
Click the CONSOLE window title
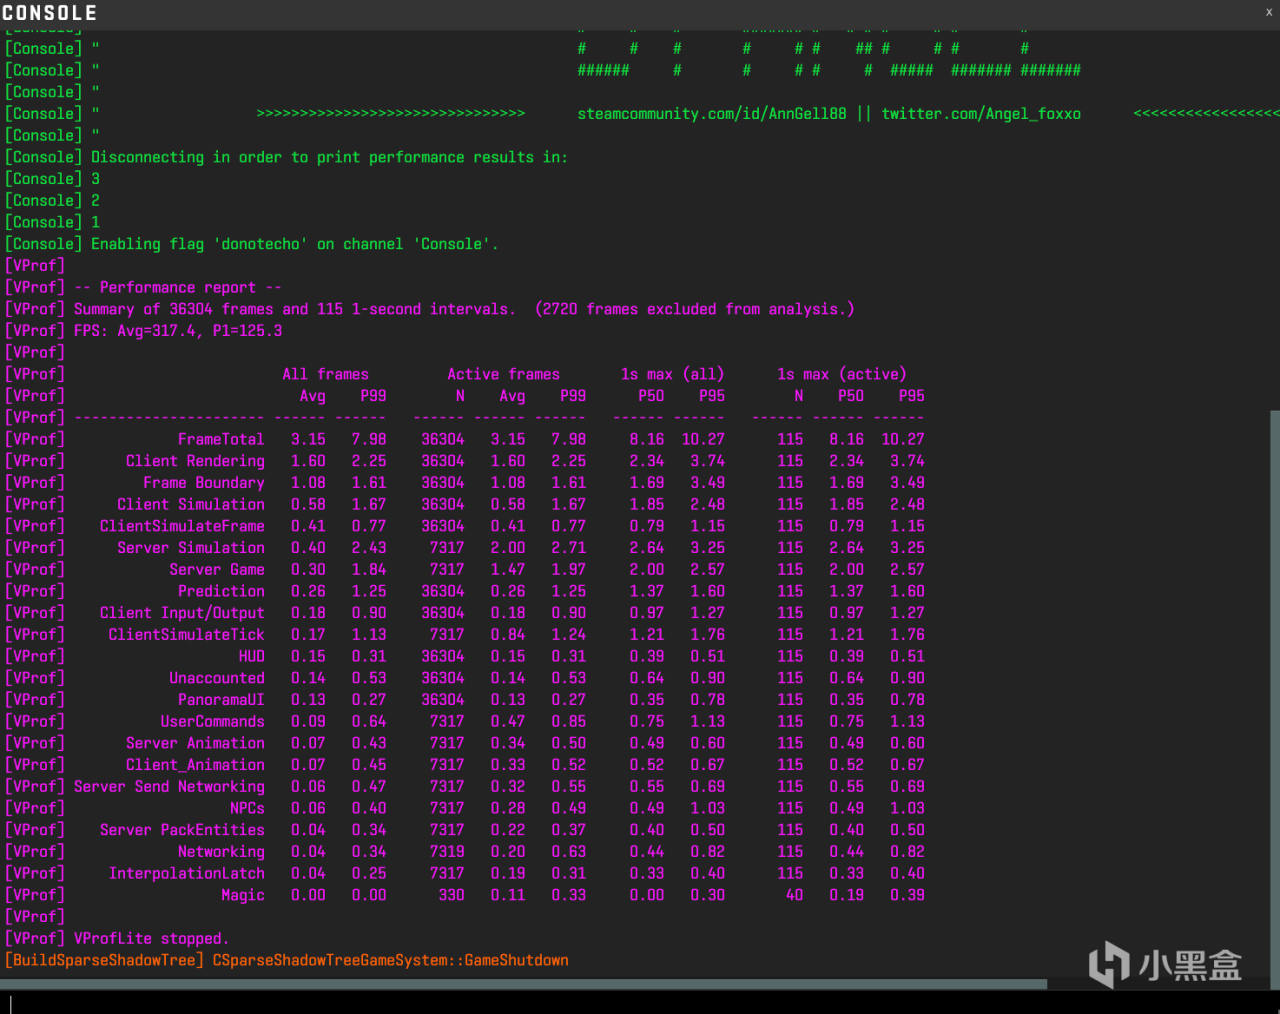click(50, 13)
